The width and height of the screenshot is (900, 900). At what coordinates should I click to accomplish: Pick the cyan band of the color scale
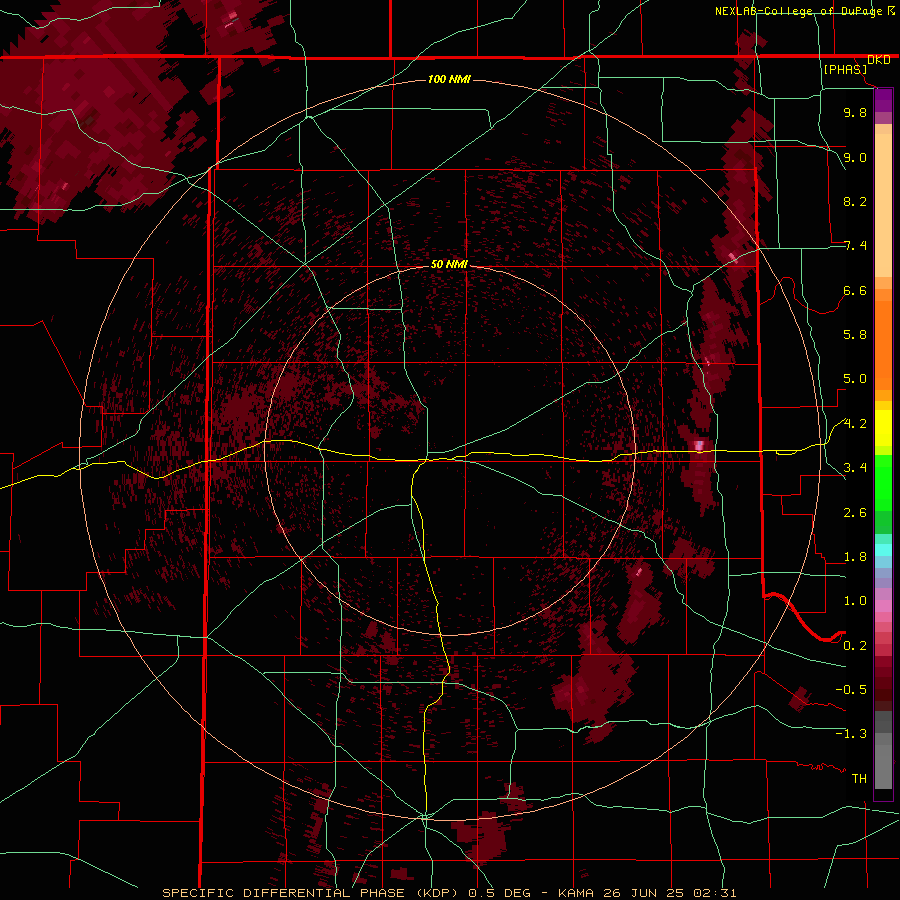pos(883,550)
